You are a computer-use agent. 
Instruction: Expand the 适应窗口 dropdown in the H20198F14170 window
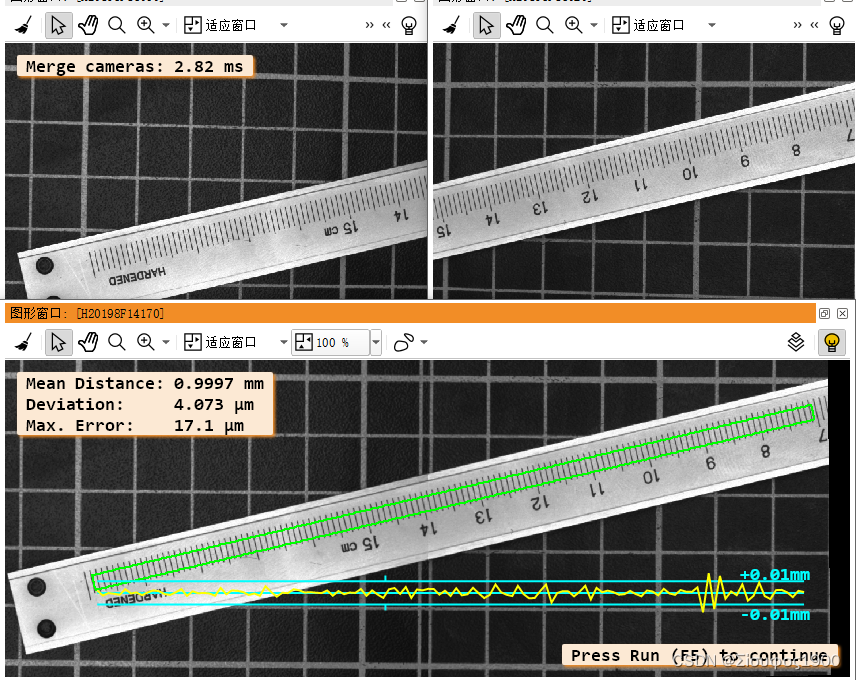coord(284,343)
